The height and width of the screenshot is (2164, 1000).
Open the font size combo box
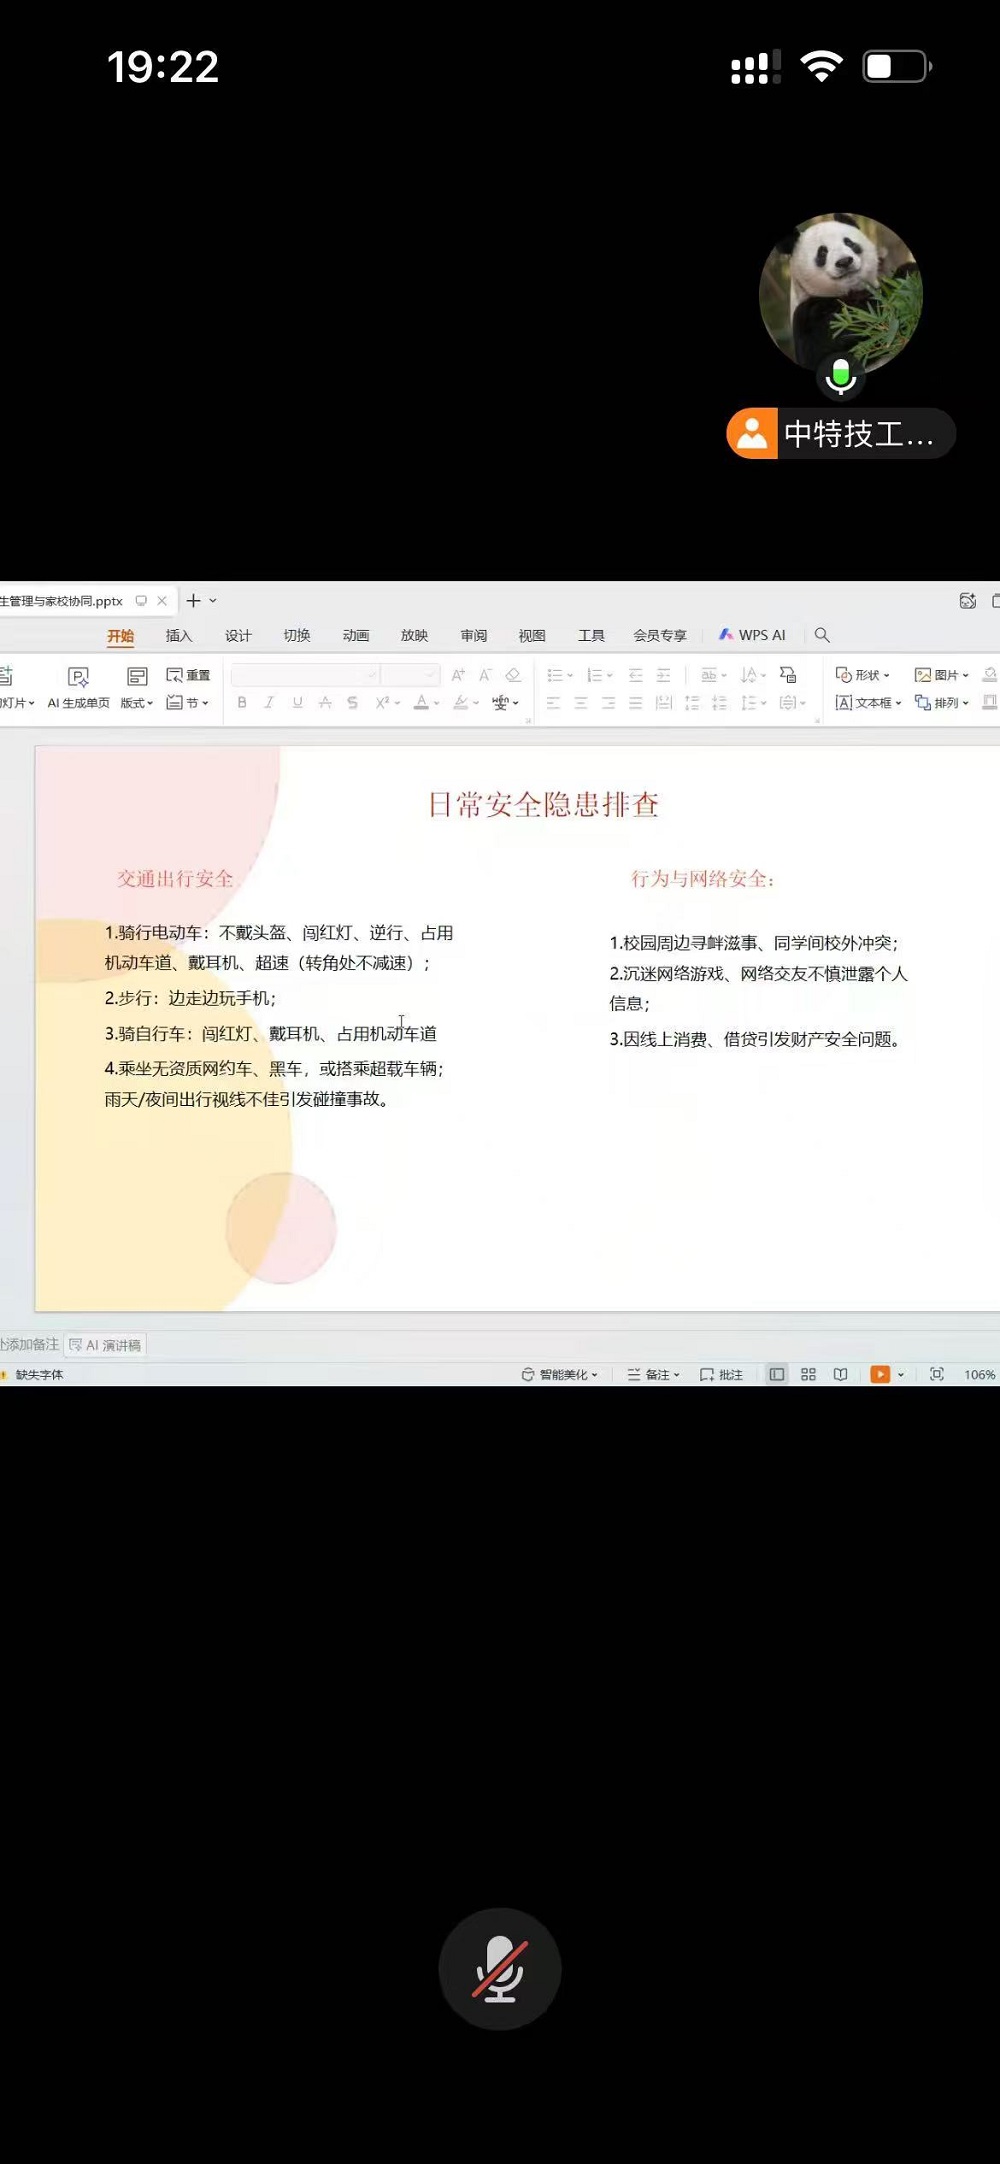[410, 675]
